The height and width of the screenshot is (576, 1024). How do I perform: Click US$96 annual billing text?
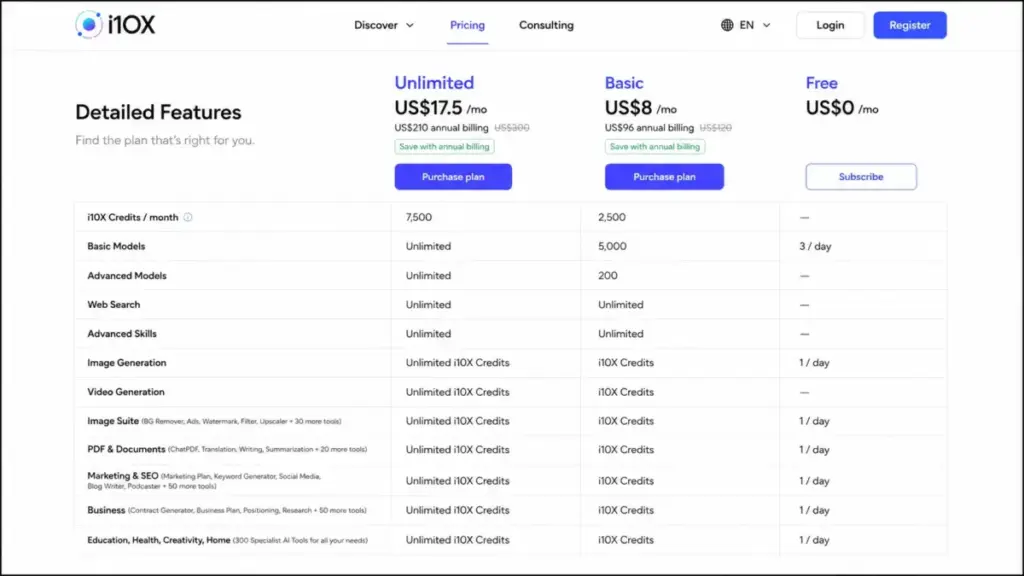[649, 128]
